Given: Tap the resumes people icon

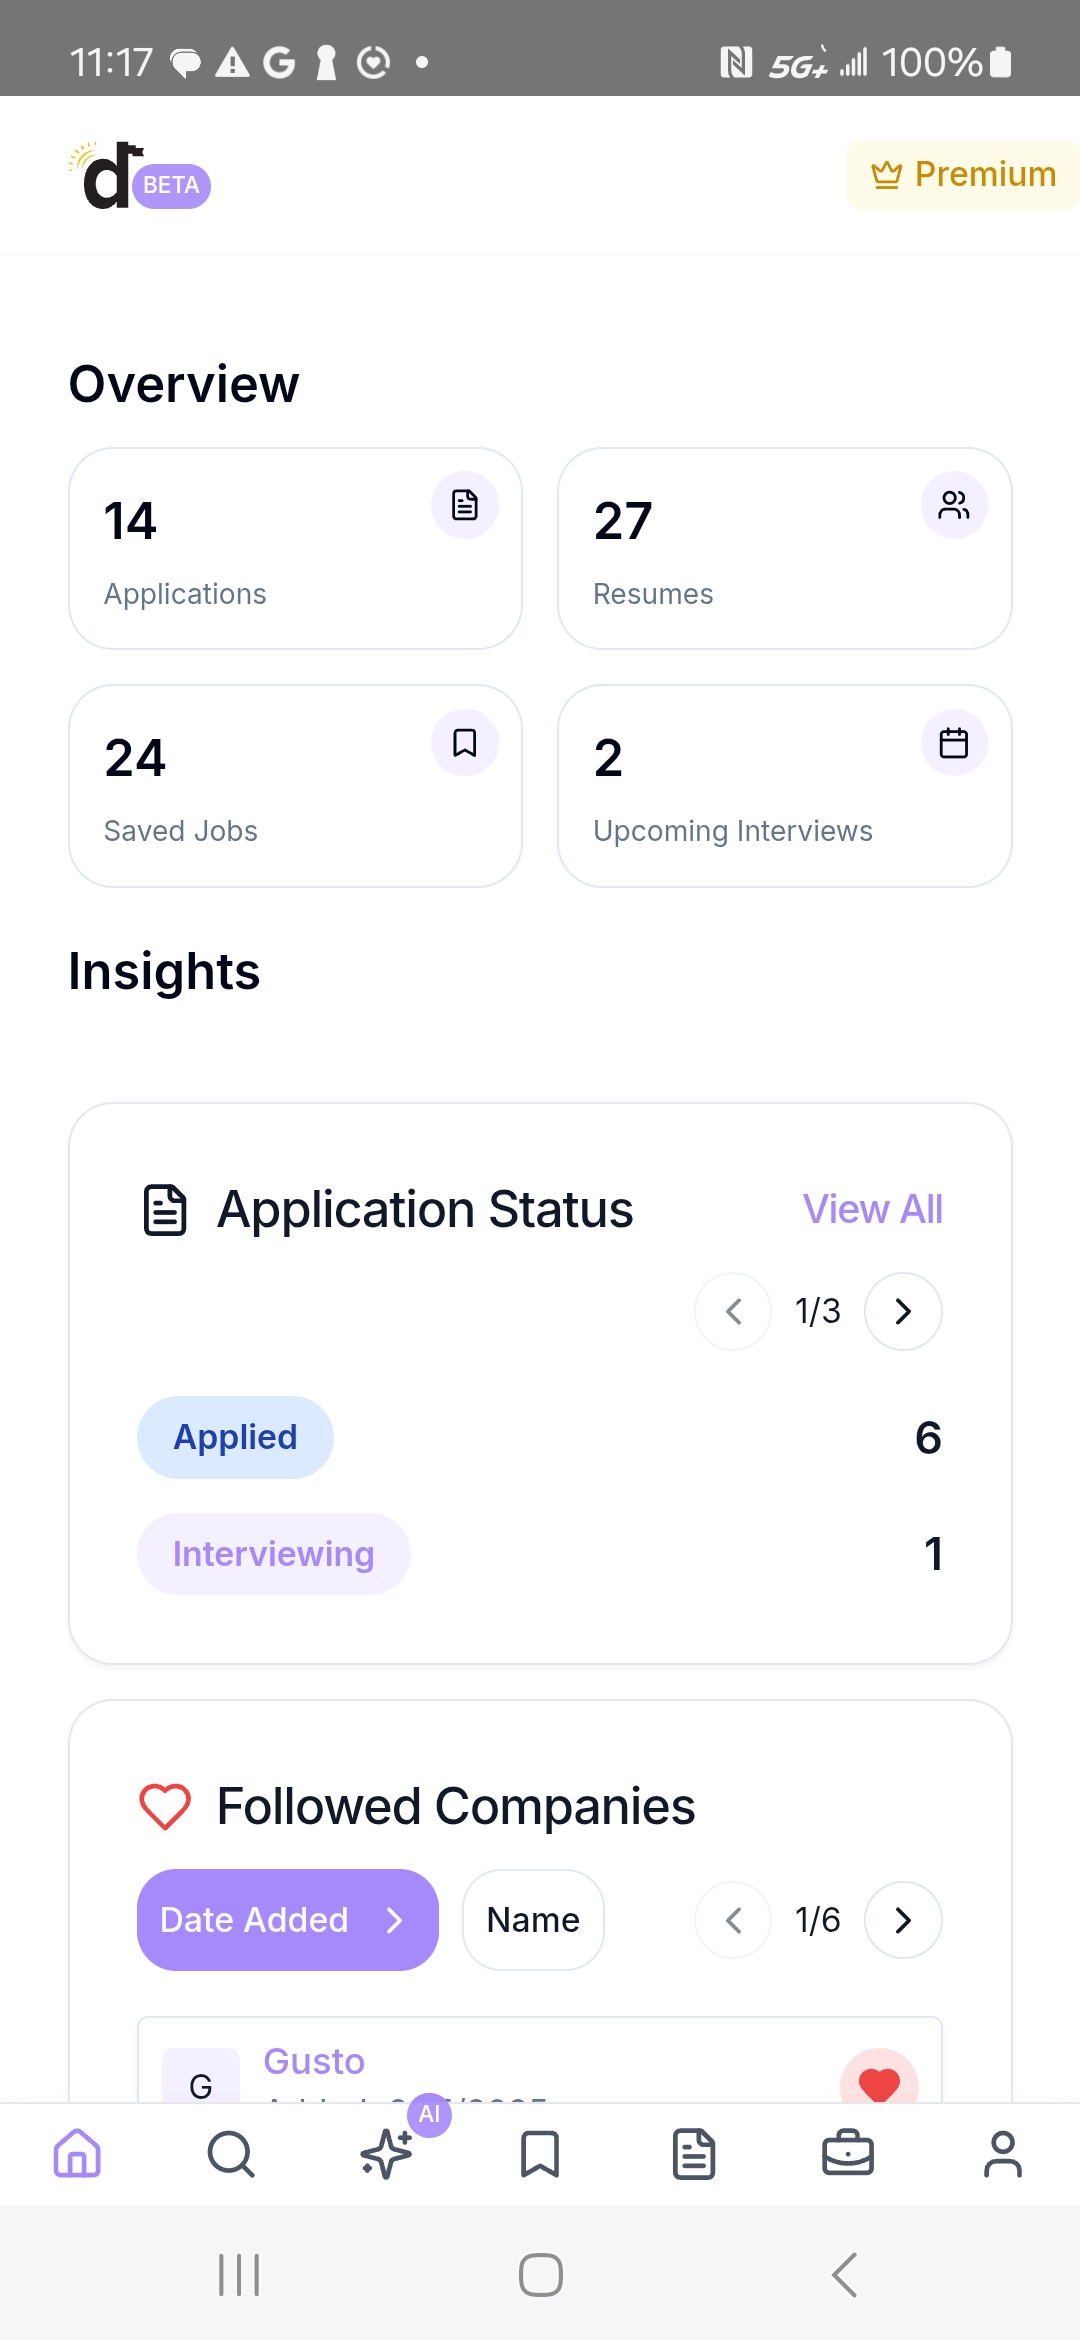Looking at the screenshot, I should 954,505.
